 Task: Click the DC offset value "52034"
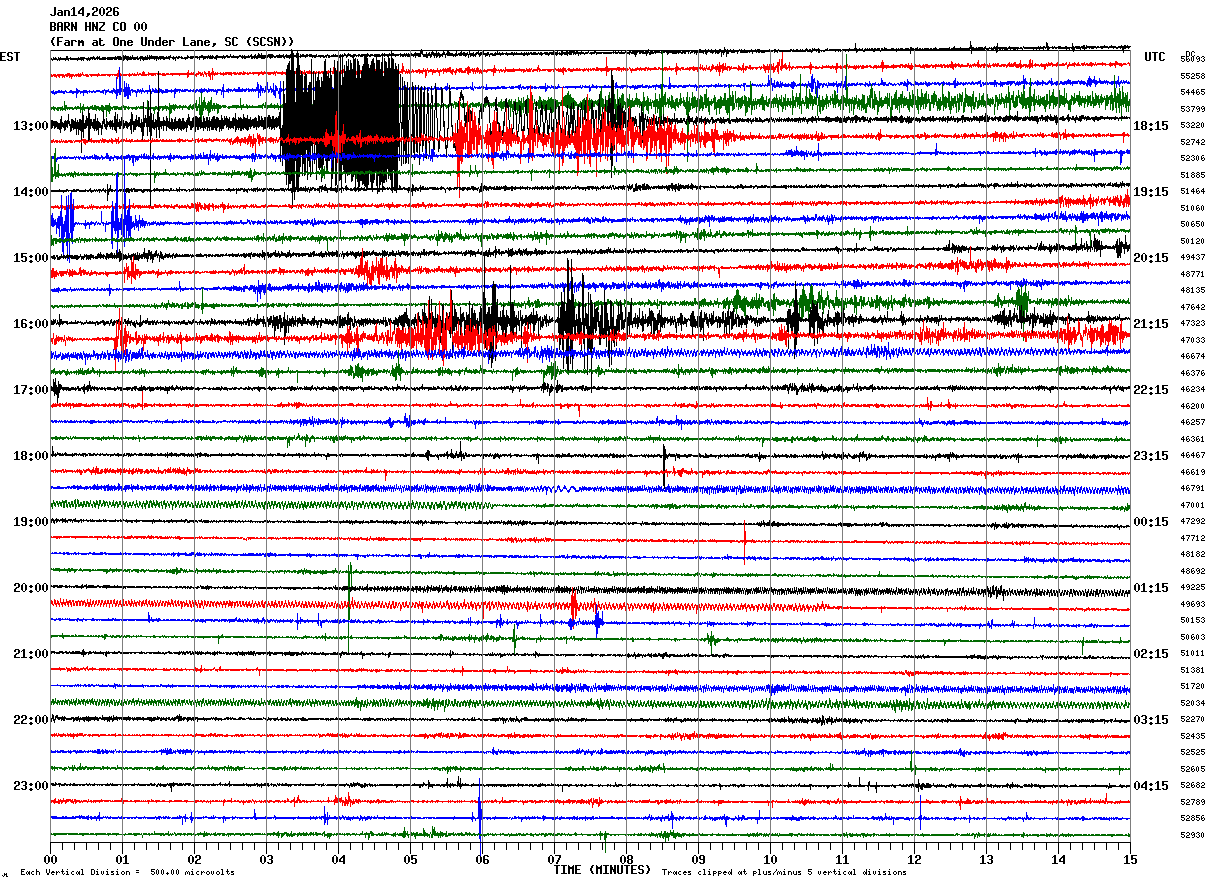point(1192,703)
